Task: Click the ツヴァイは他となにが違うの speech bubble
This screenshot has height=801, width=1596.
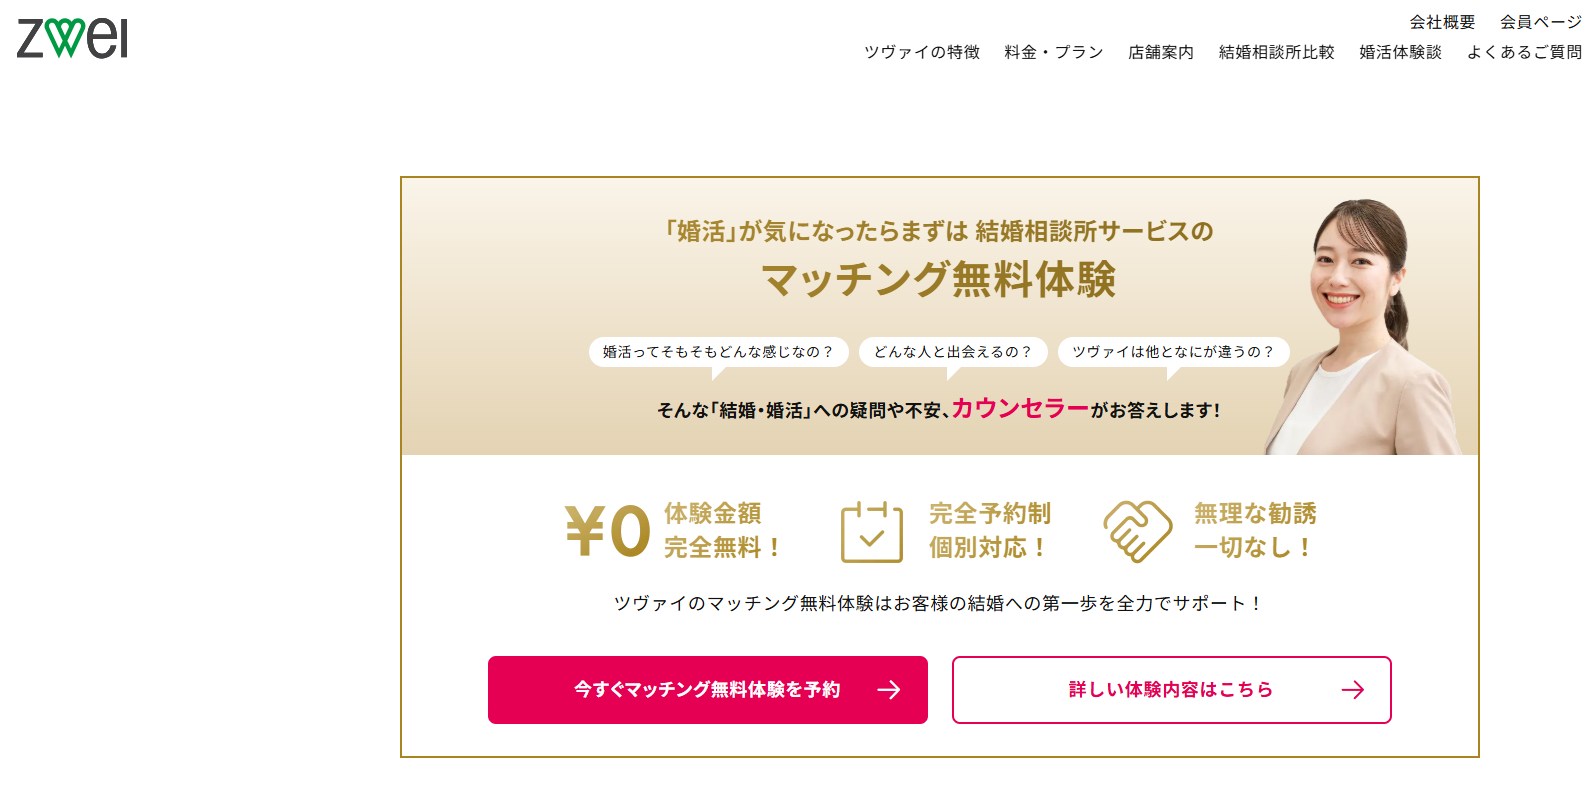Action: tap(1173, 352)
